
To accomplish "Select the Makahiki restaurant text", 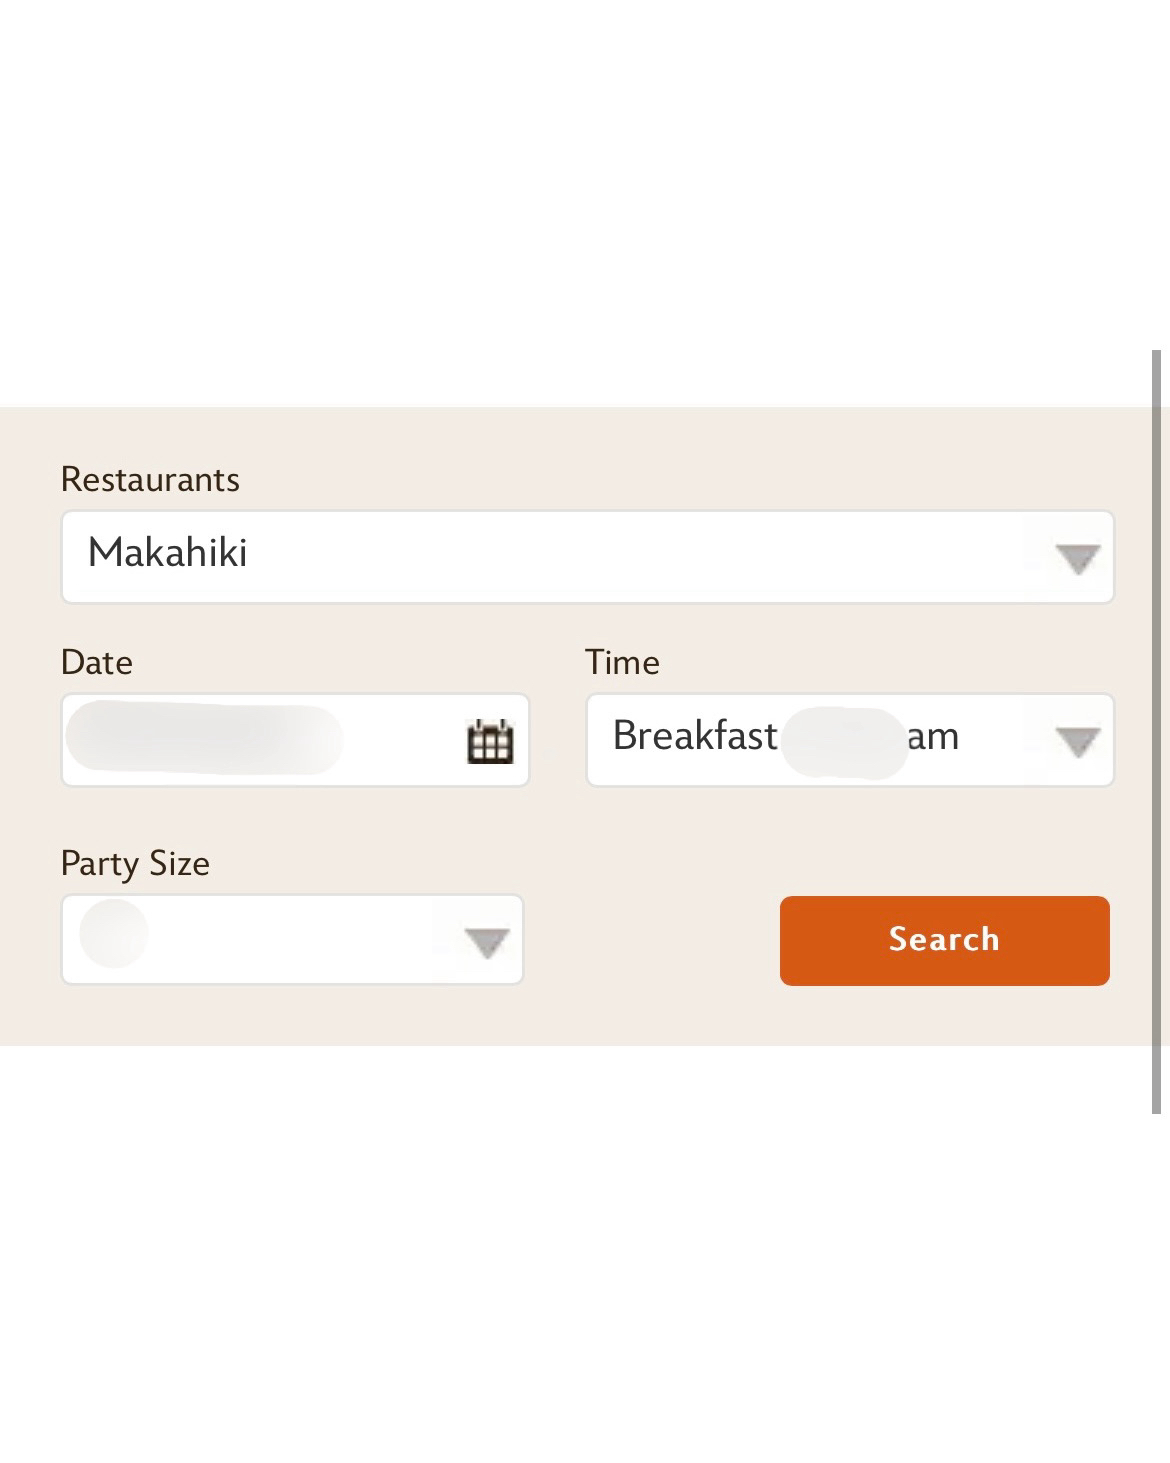I will tap(168, 554).
